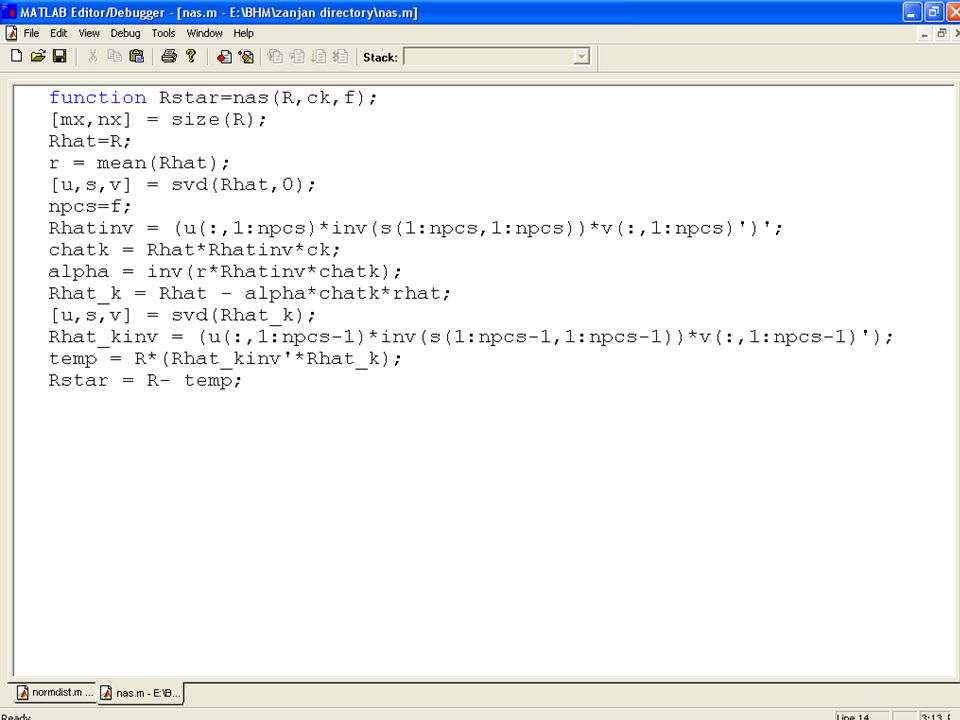Image resolution: width=960 pixels, height=720 pixels.
Task: Click the 'Line 14' status bar indicator
Action: [x=853, y=716]
